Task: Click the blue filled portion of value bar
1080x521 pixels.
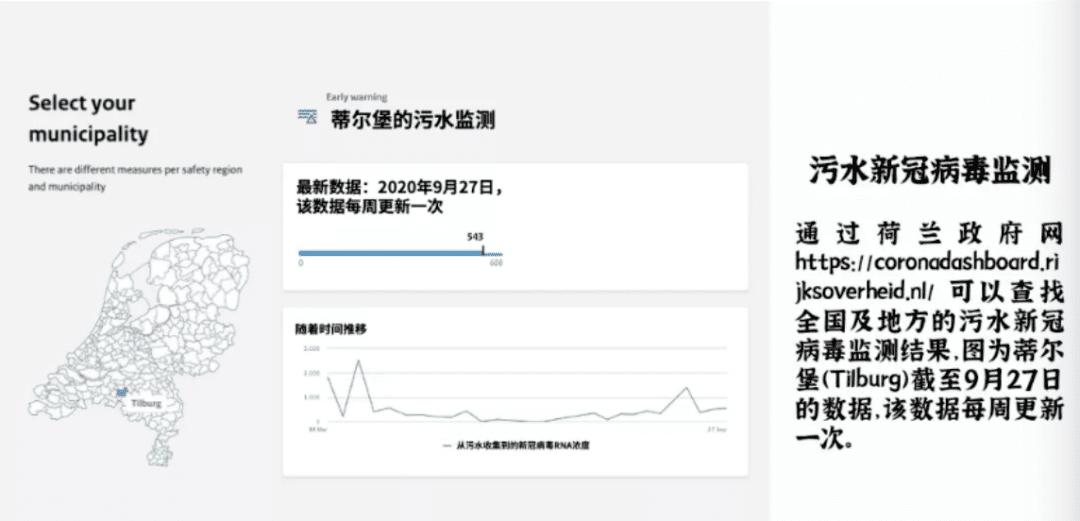Action: [x=390, y=253]
